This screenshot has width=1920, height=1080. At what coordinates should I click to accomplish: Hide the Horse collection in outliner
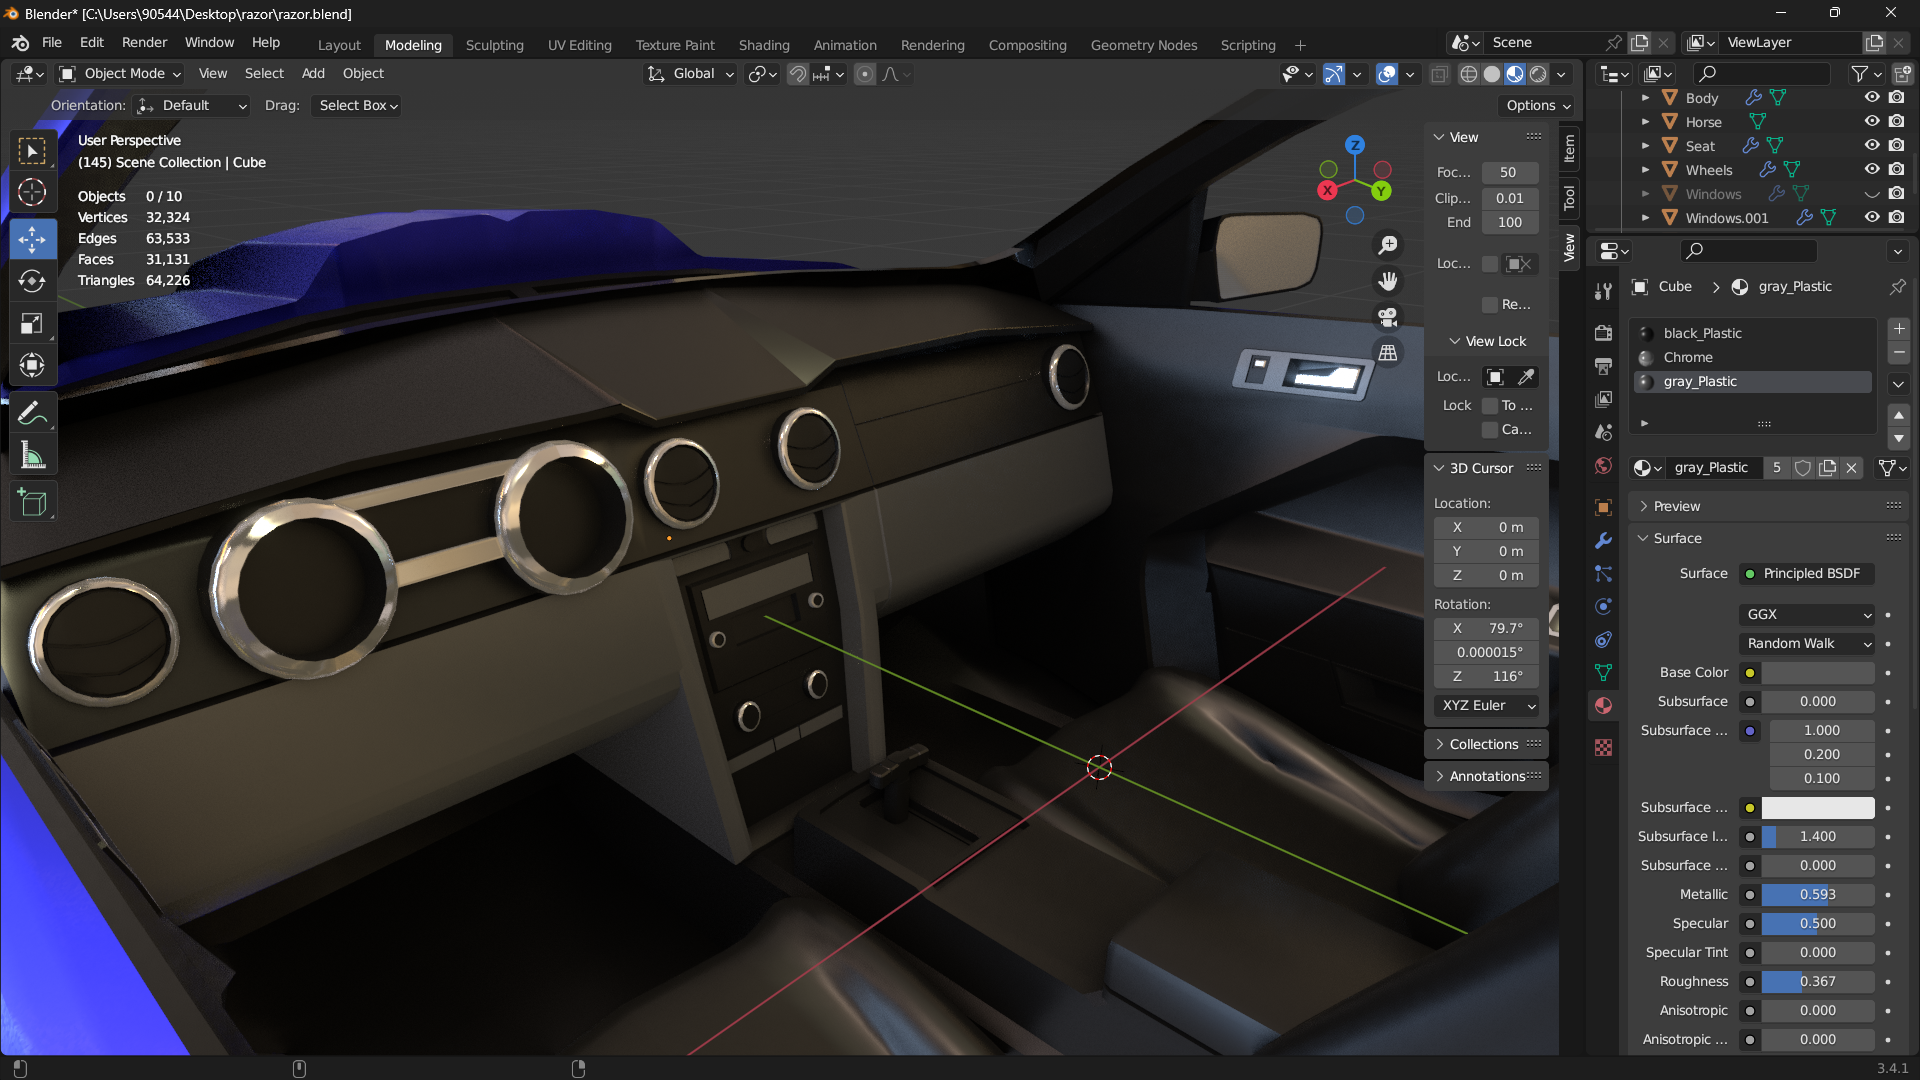point(1872,121)
